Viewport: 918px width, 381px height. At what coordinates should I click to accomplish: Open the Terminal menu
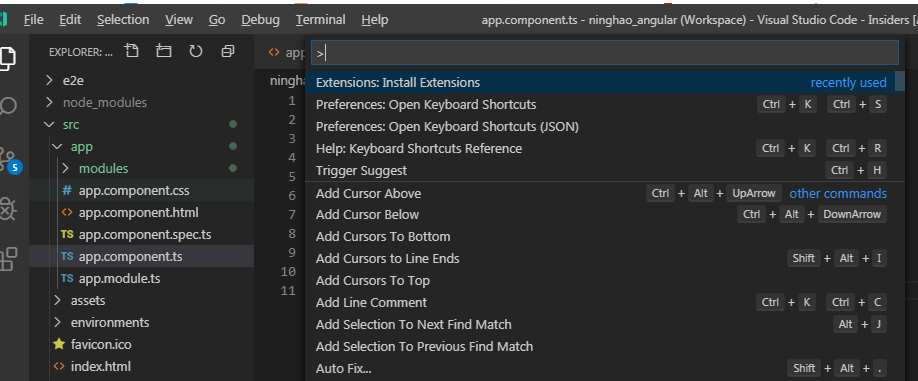pyautogui.click(x=320, y=19)
